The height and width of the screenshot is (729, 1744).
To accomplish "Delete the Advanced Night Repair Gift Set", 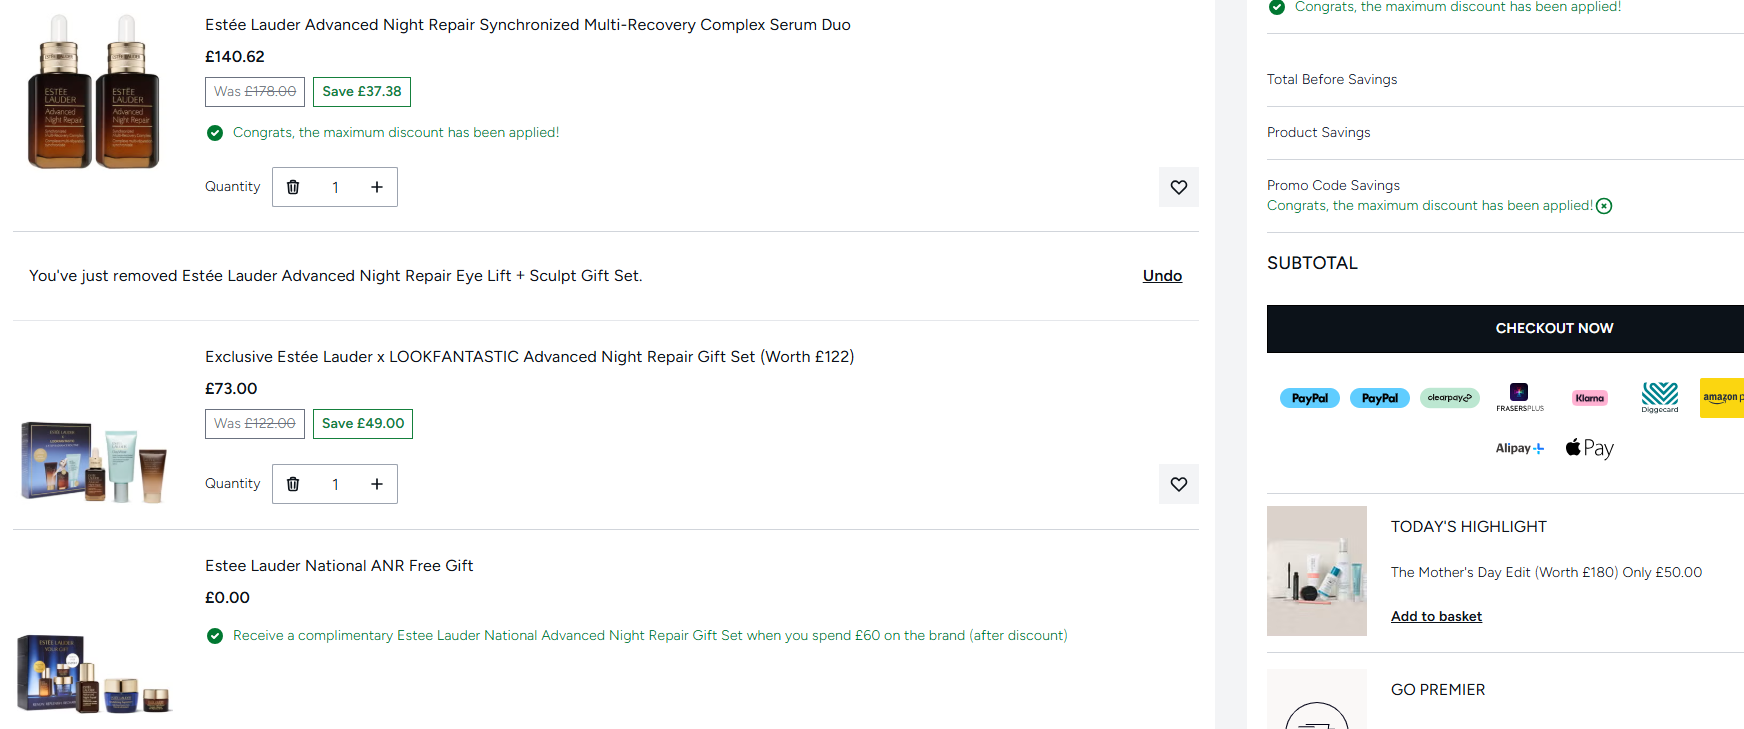I will [x=293, y=484].
